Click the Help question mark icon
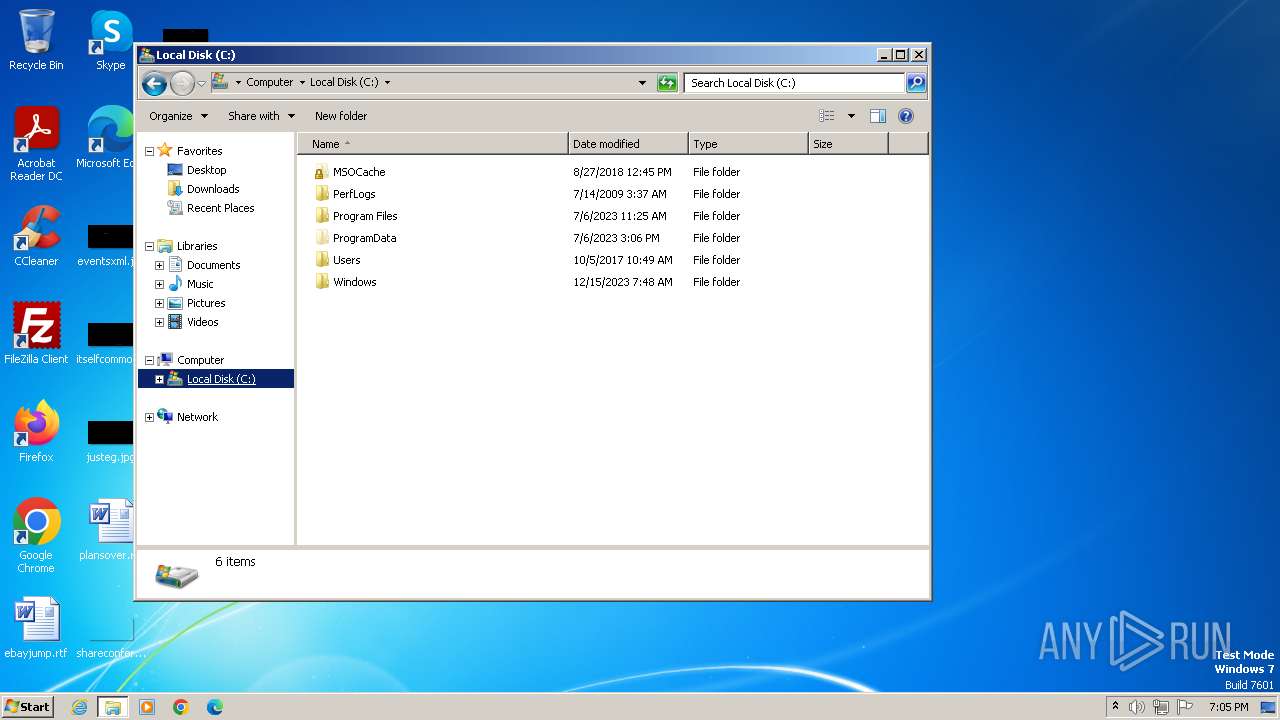This screenshot has height=720, width=1280. pyautogui.click(x=906, y=116)
